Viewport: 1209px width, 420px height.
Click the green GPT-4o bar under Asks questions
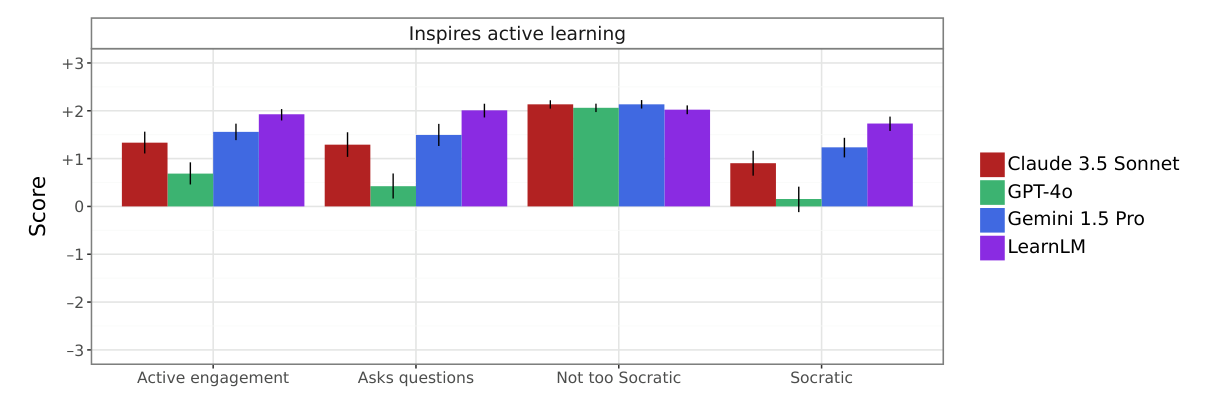click(393, 196)
